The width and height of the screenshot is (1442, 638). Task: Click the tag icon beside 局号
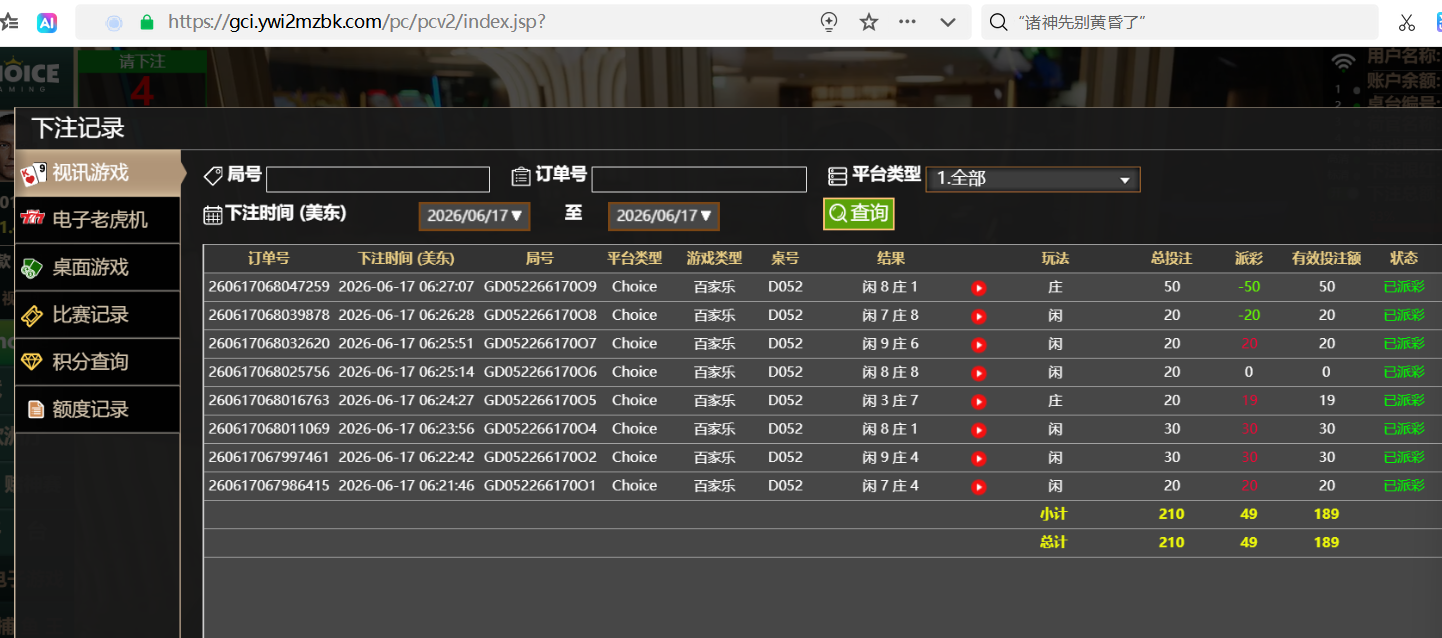(x=213, y=176)
